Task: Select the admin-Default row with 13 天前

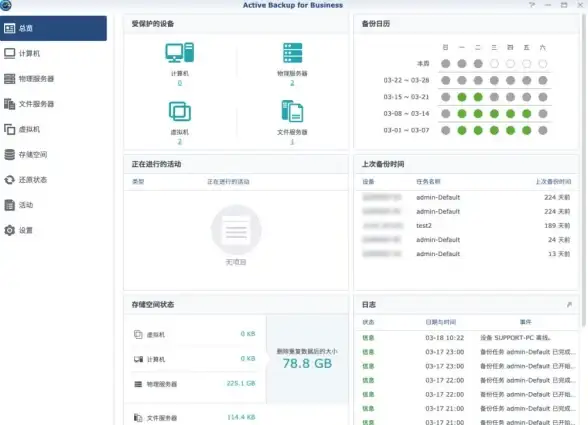Action: [x=466, y=254]
